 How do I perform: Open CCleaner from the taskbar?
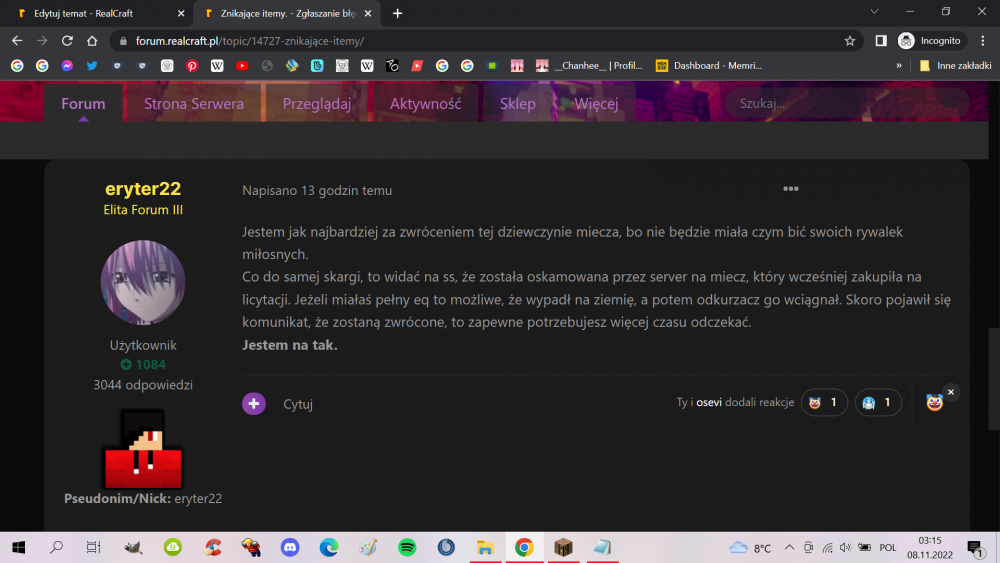(212, 548)
